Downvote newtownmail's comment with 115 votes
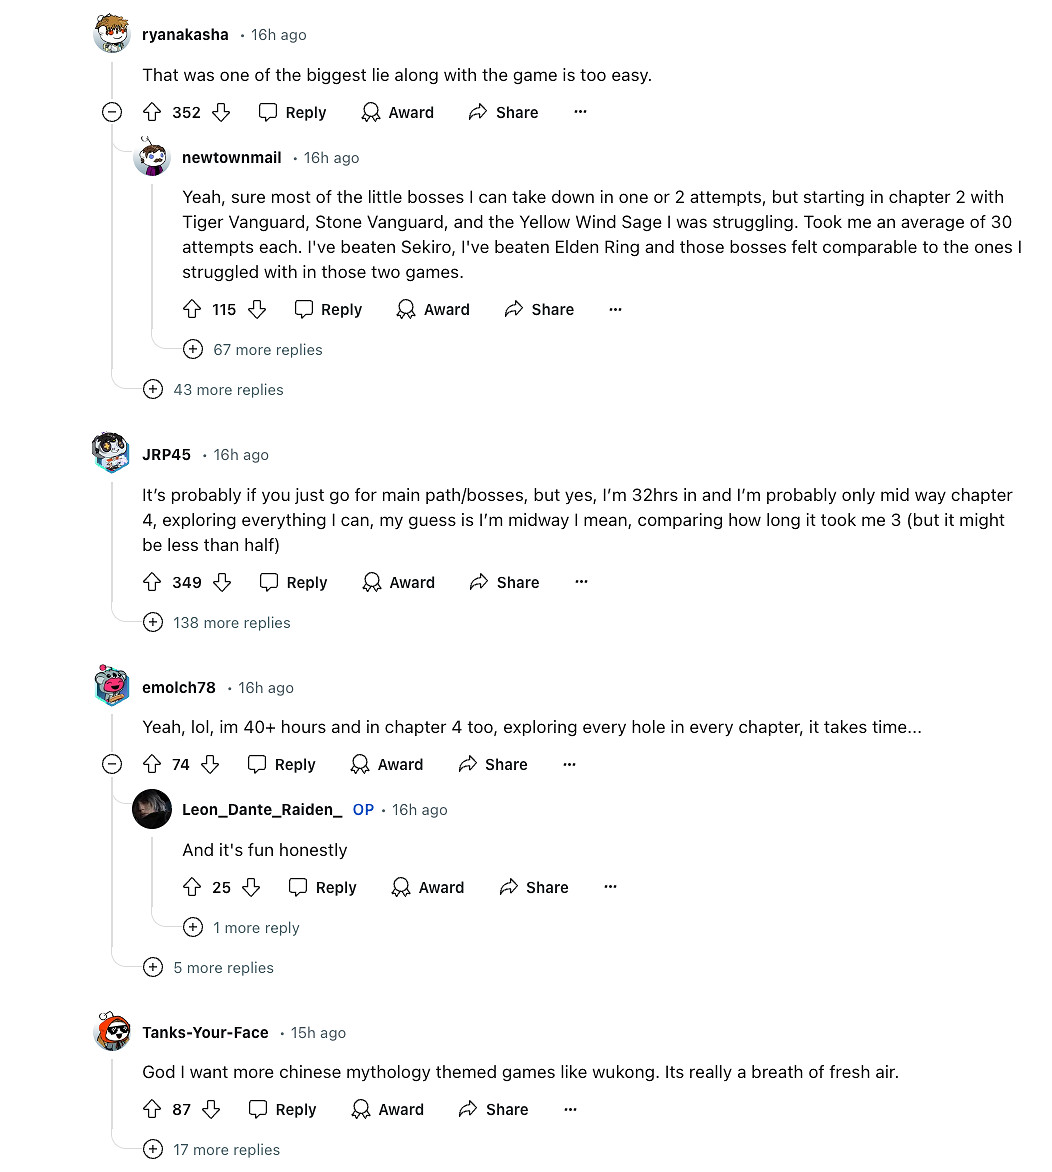This screenshot has height=1172, width=1052. pyautogui.click(x=257, y=310)
